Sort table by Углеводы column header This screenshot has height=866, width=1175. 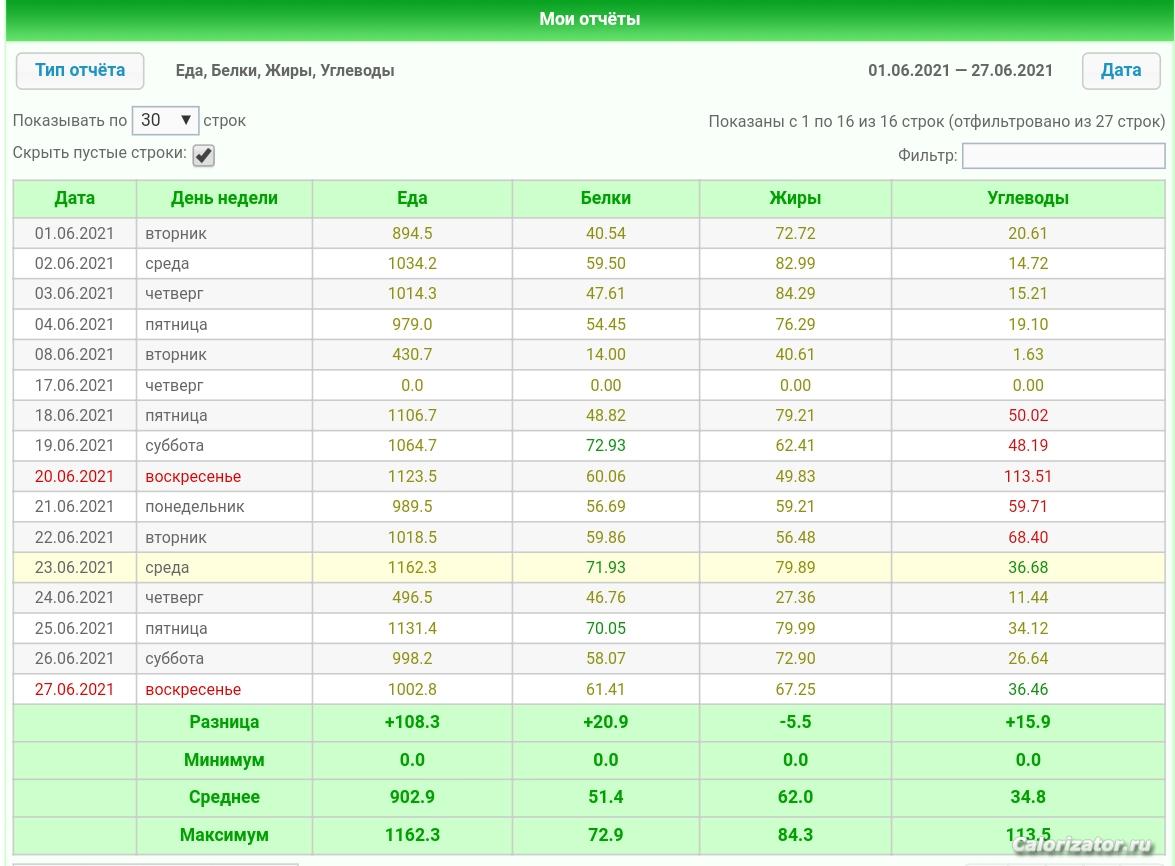coord(1028,198)
